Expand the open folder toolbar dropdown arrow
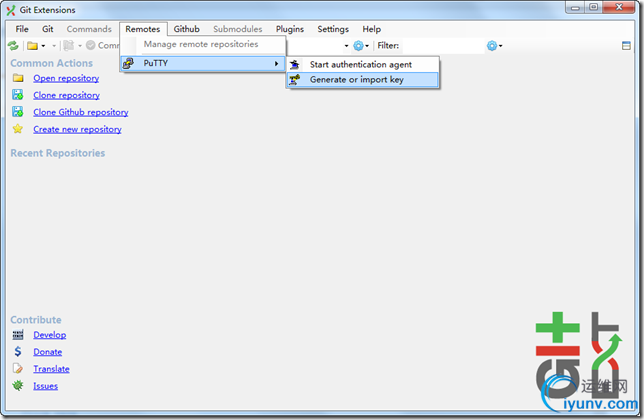The height and width of the screenshot is (420, 644). tap(43, 46)
